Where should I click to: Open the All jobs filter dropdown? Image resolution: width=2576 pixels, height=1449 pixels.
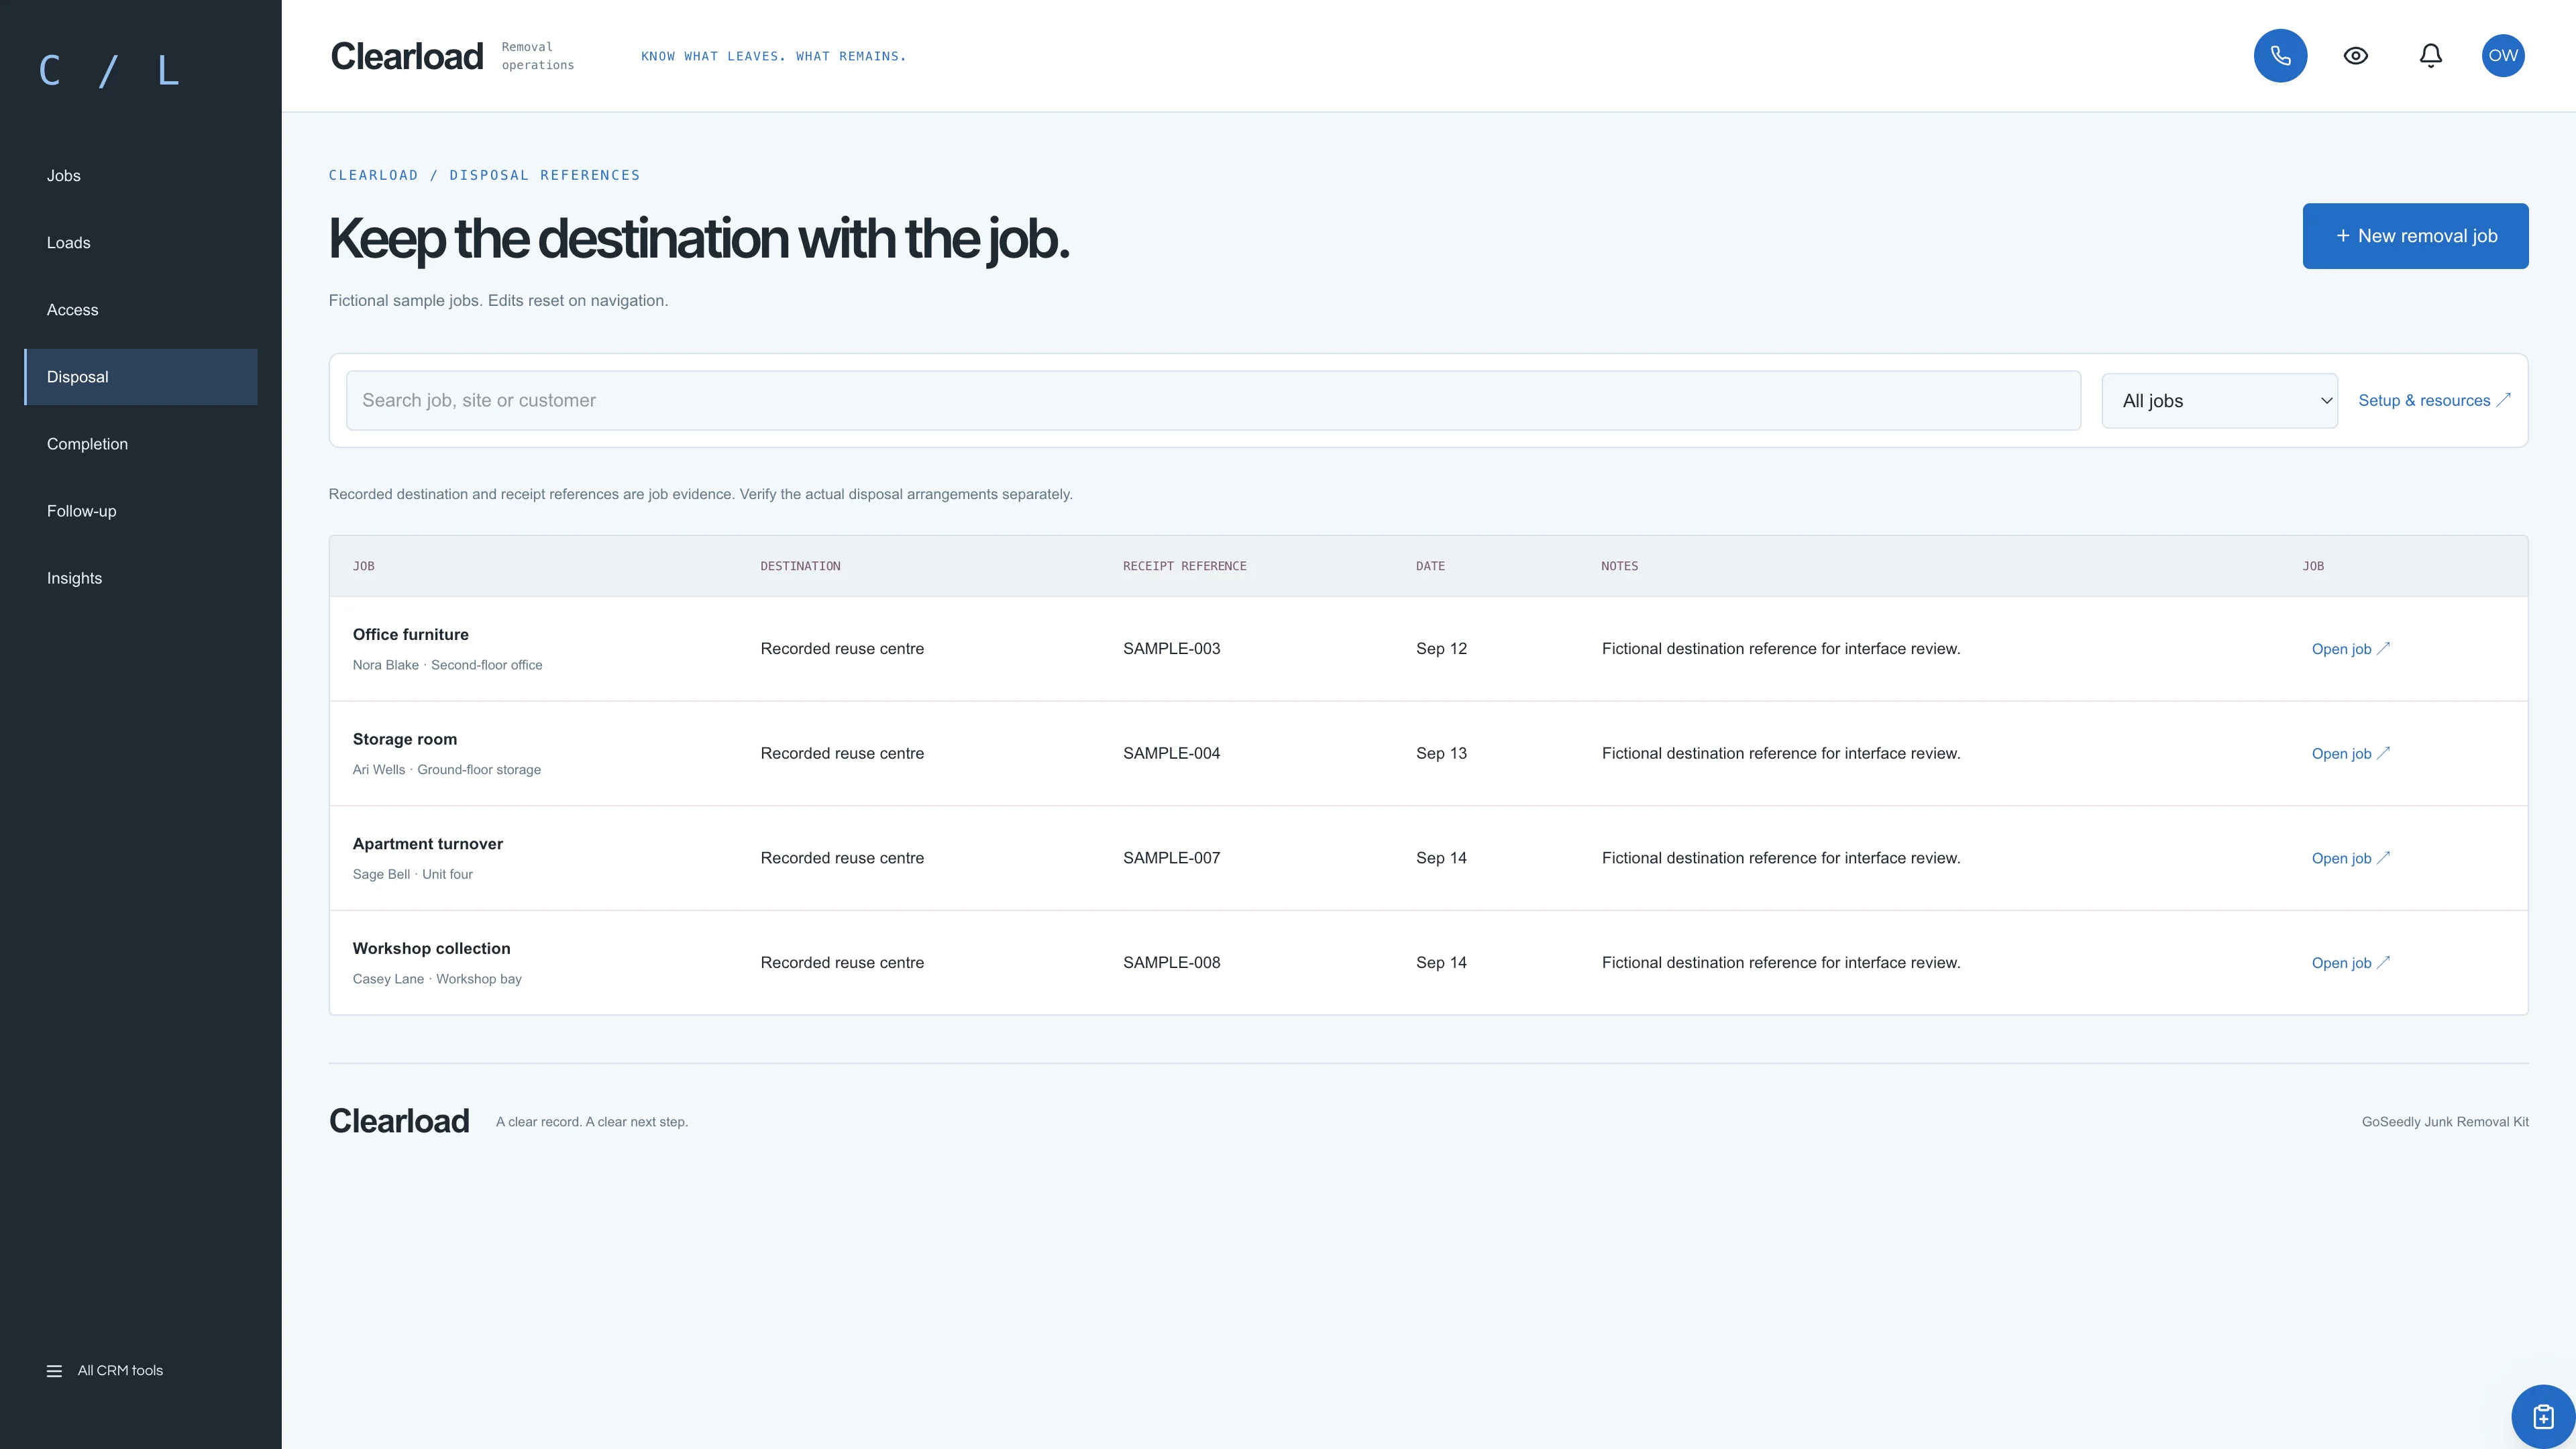[x=2219, y=401]
